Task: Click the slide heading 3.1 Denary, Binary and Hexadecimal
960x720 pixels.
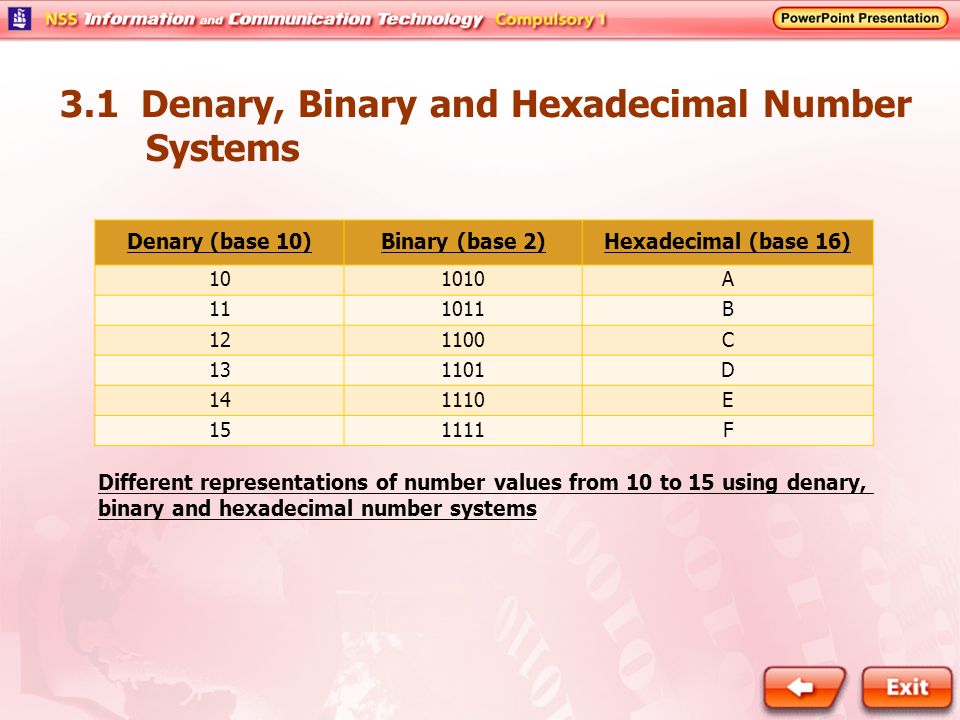Action: click(485, 126)
